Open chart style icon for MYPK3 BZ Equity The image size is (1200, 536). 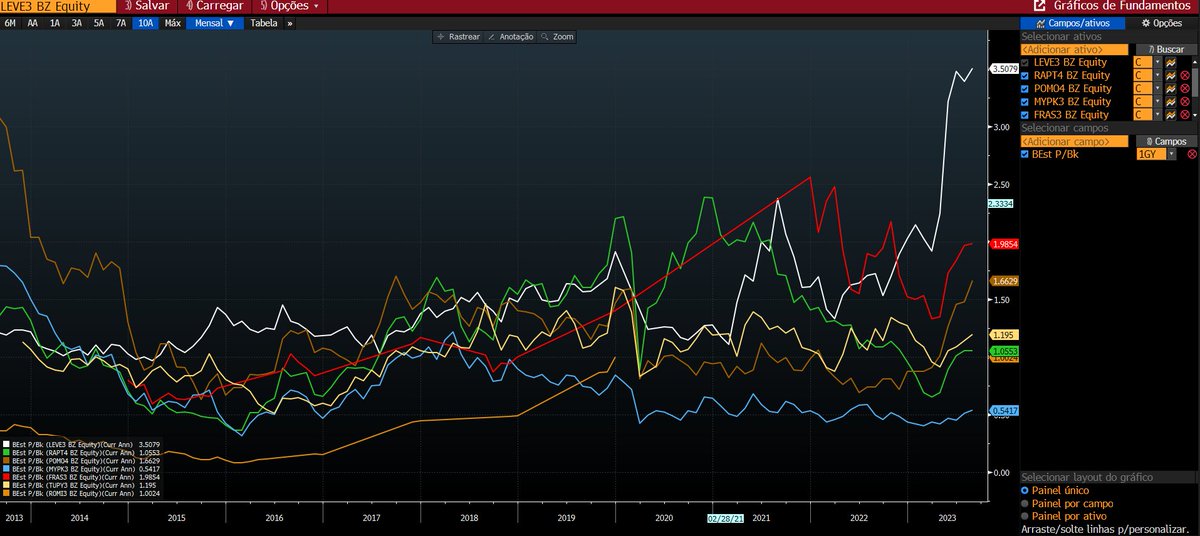1169,101
